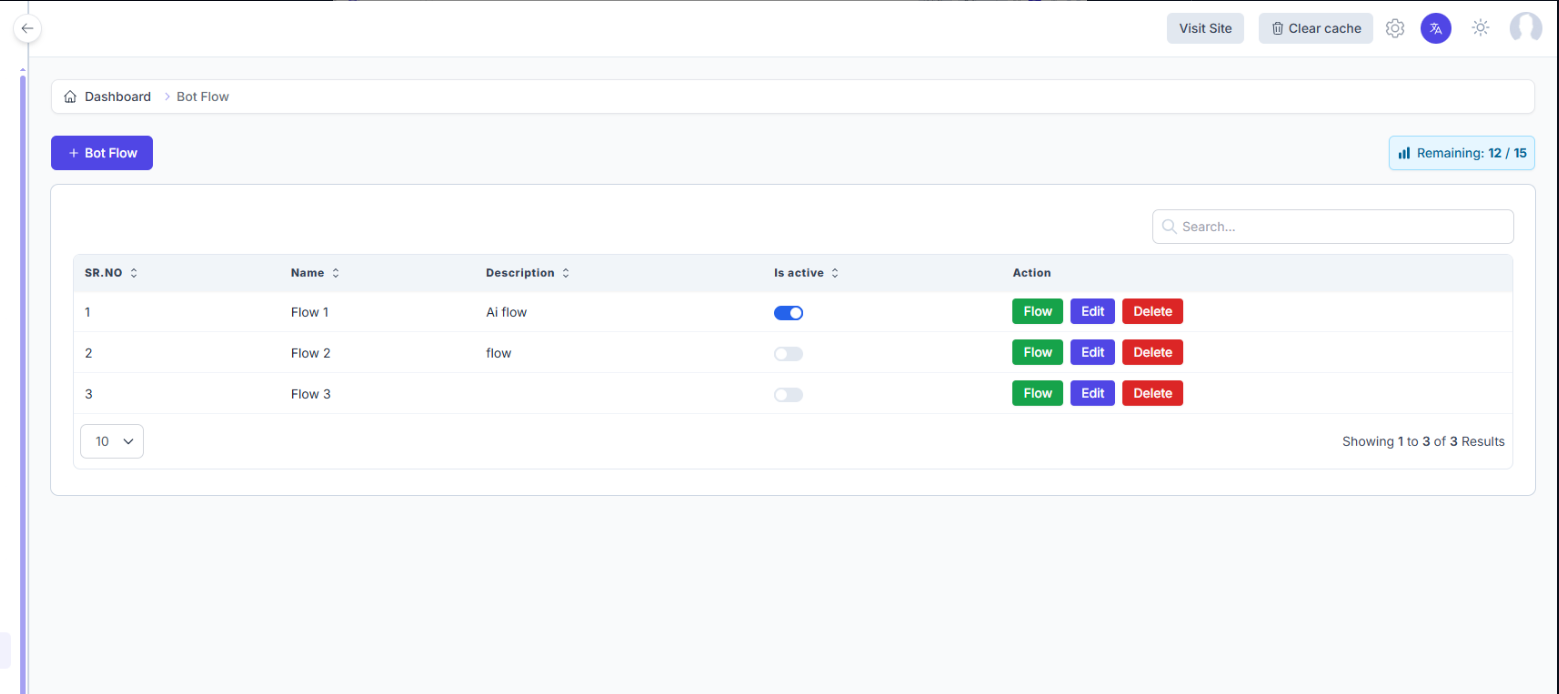Screen dimensions: 1559x694
Task: Click the Visit Site button
Action: (x=1205, y=29)
